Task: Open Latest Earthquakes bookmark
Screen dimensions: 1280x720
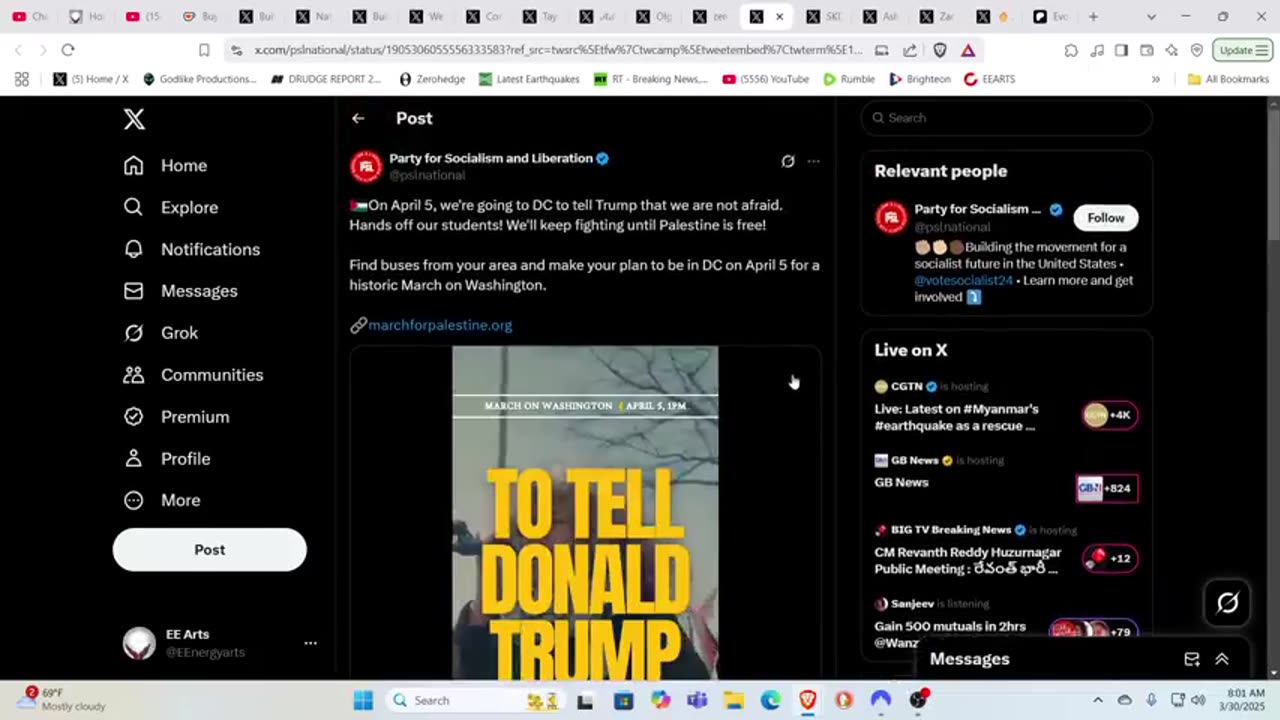Action: [529, 79]
